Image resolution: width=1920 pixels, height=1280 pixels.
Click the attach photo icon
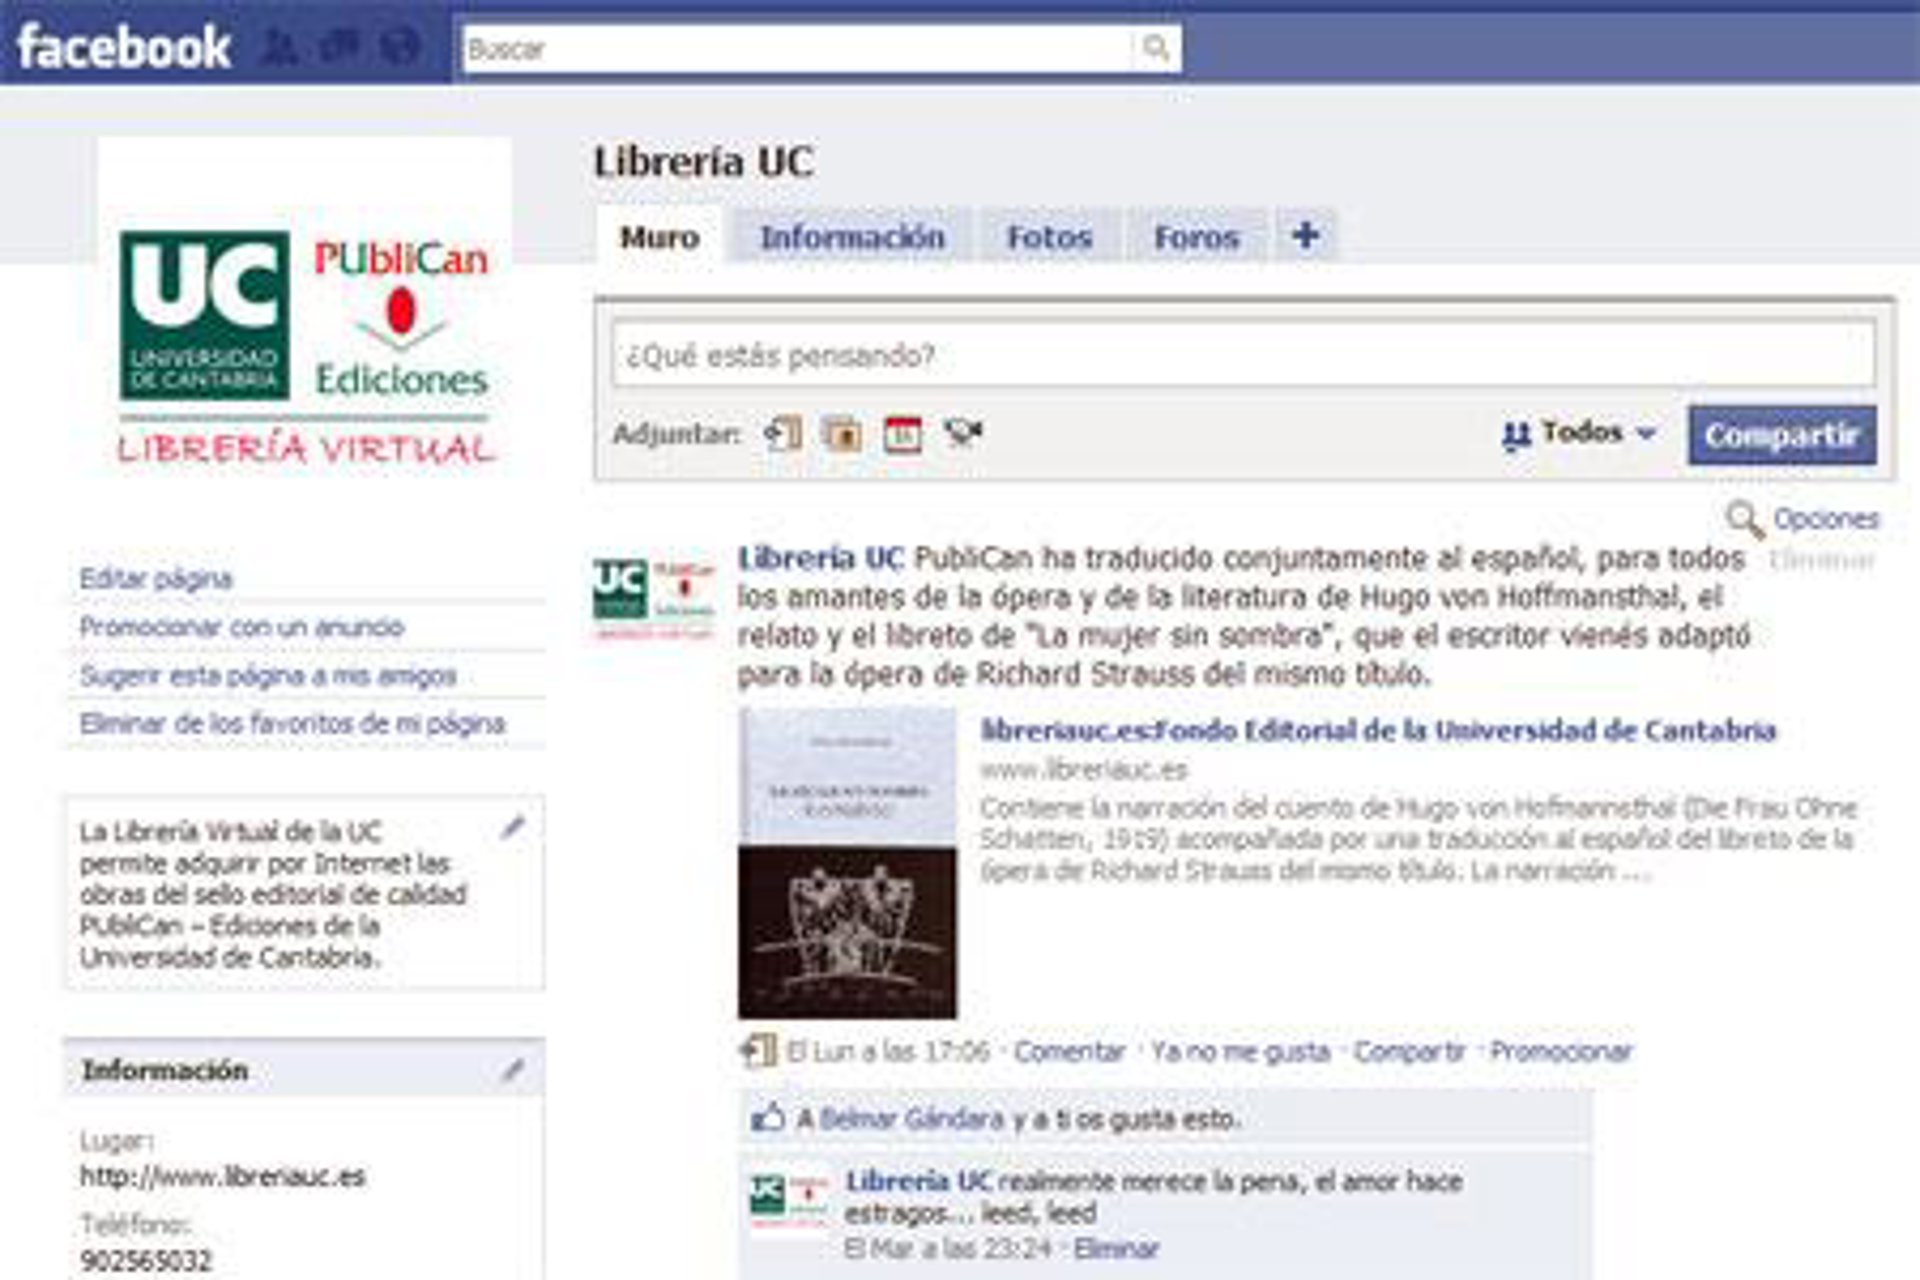(842, 434)
